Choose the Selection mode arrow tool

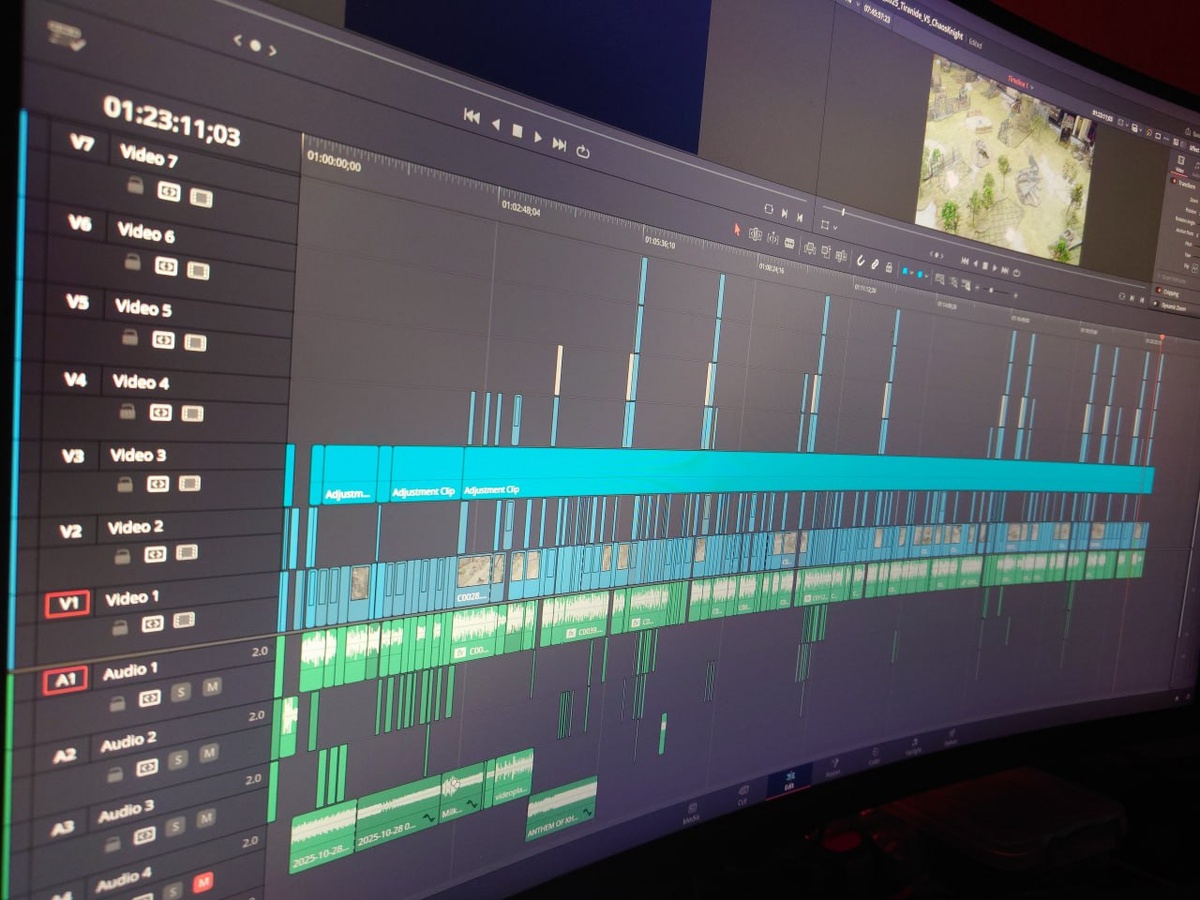[x=738, y=229]
